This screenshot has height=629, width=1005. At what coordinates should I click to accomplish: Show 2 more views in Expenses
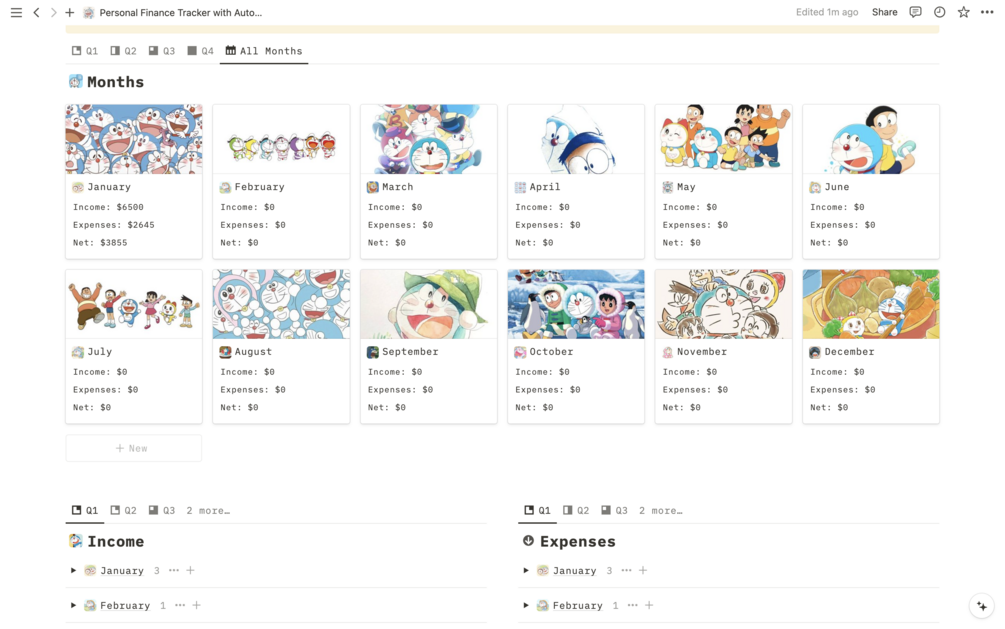pos(661,510)
